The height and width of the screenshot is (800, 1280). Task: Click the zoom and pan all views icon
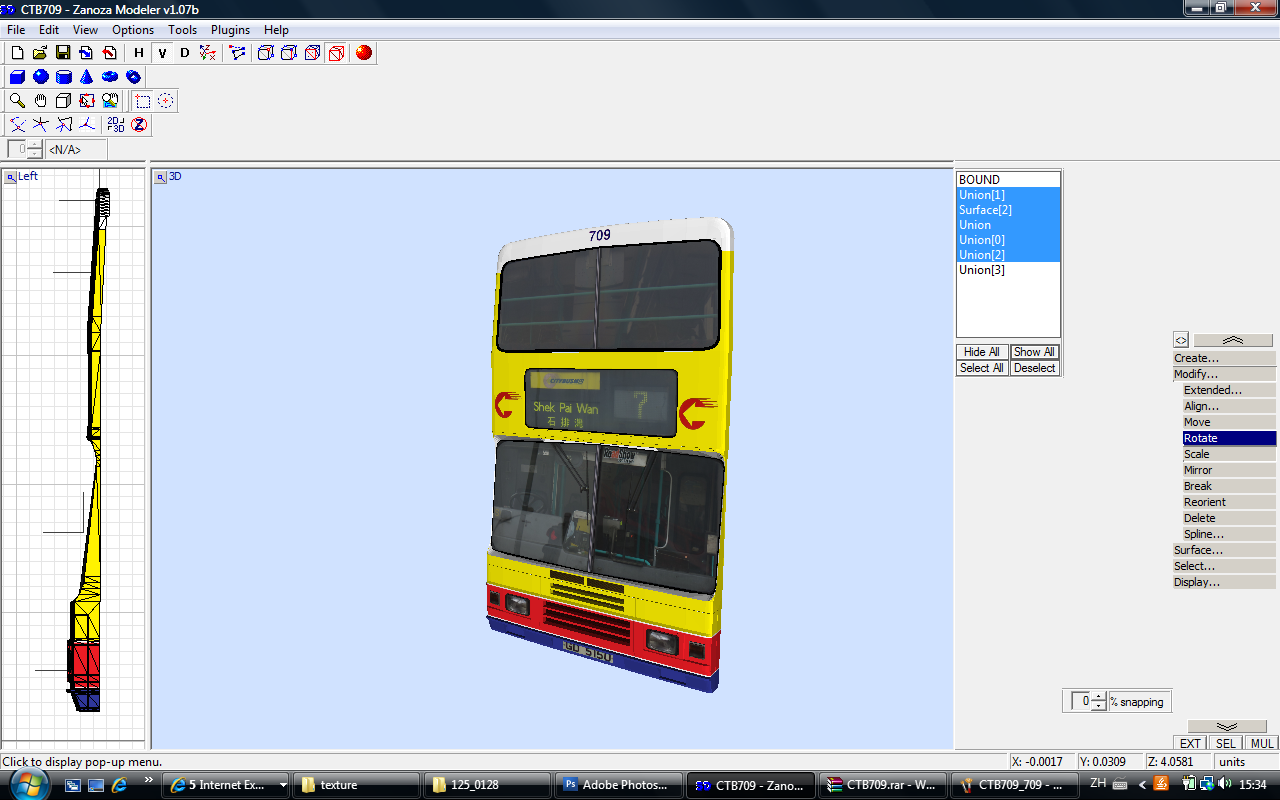110,101
